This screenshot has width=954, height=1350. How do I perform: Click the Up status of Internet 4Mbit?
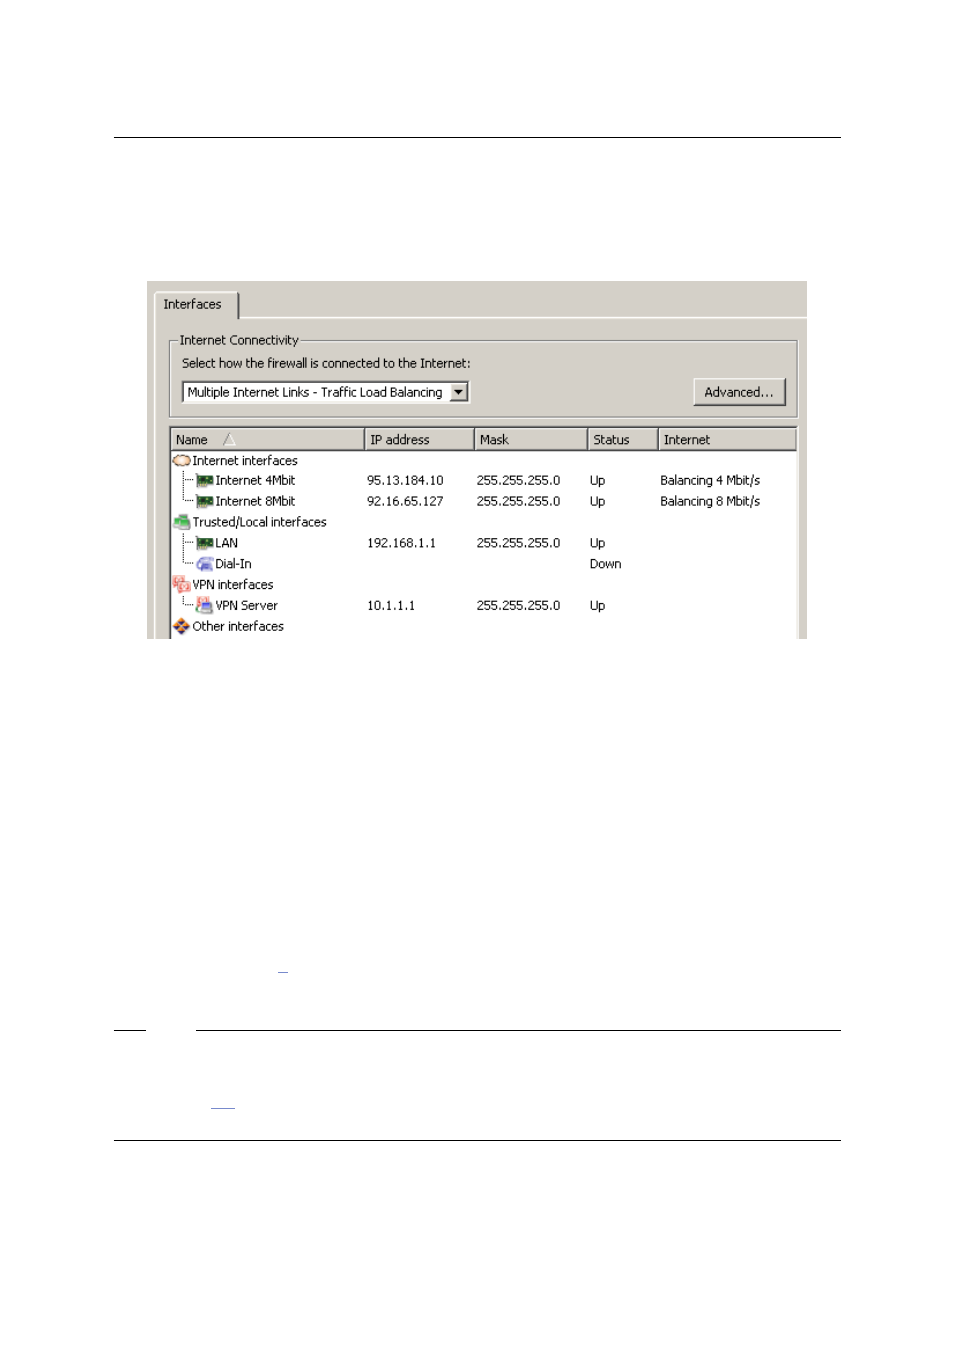598,481
